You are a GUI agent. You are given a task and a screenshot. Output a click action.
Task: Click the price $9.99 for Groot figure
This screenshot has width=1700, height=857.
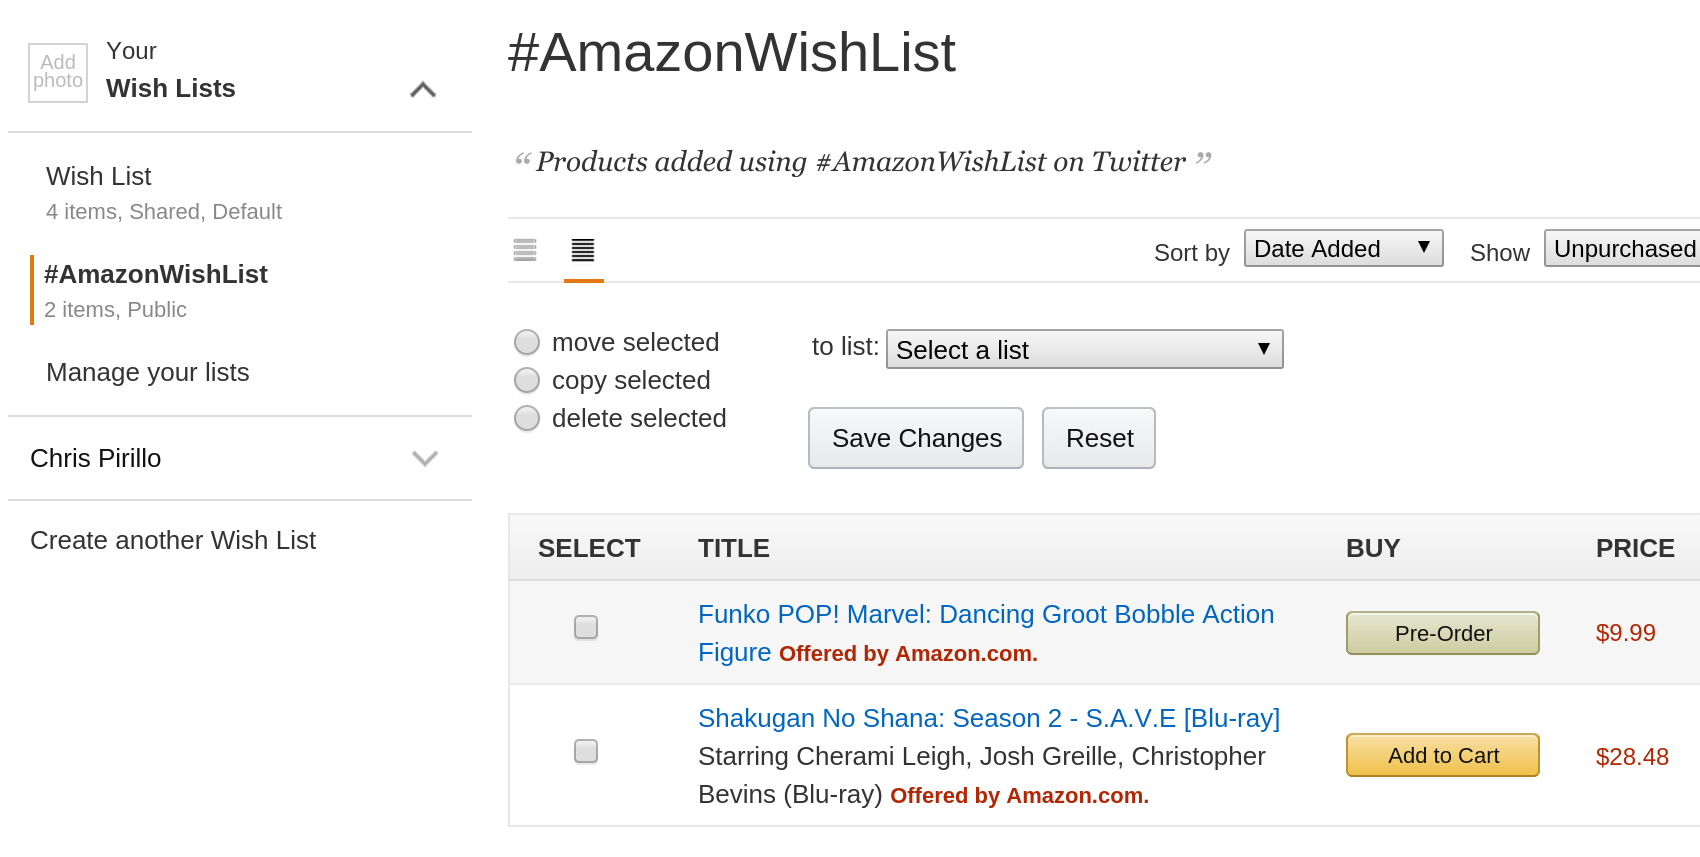(1626, 632)
